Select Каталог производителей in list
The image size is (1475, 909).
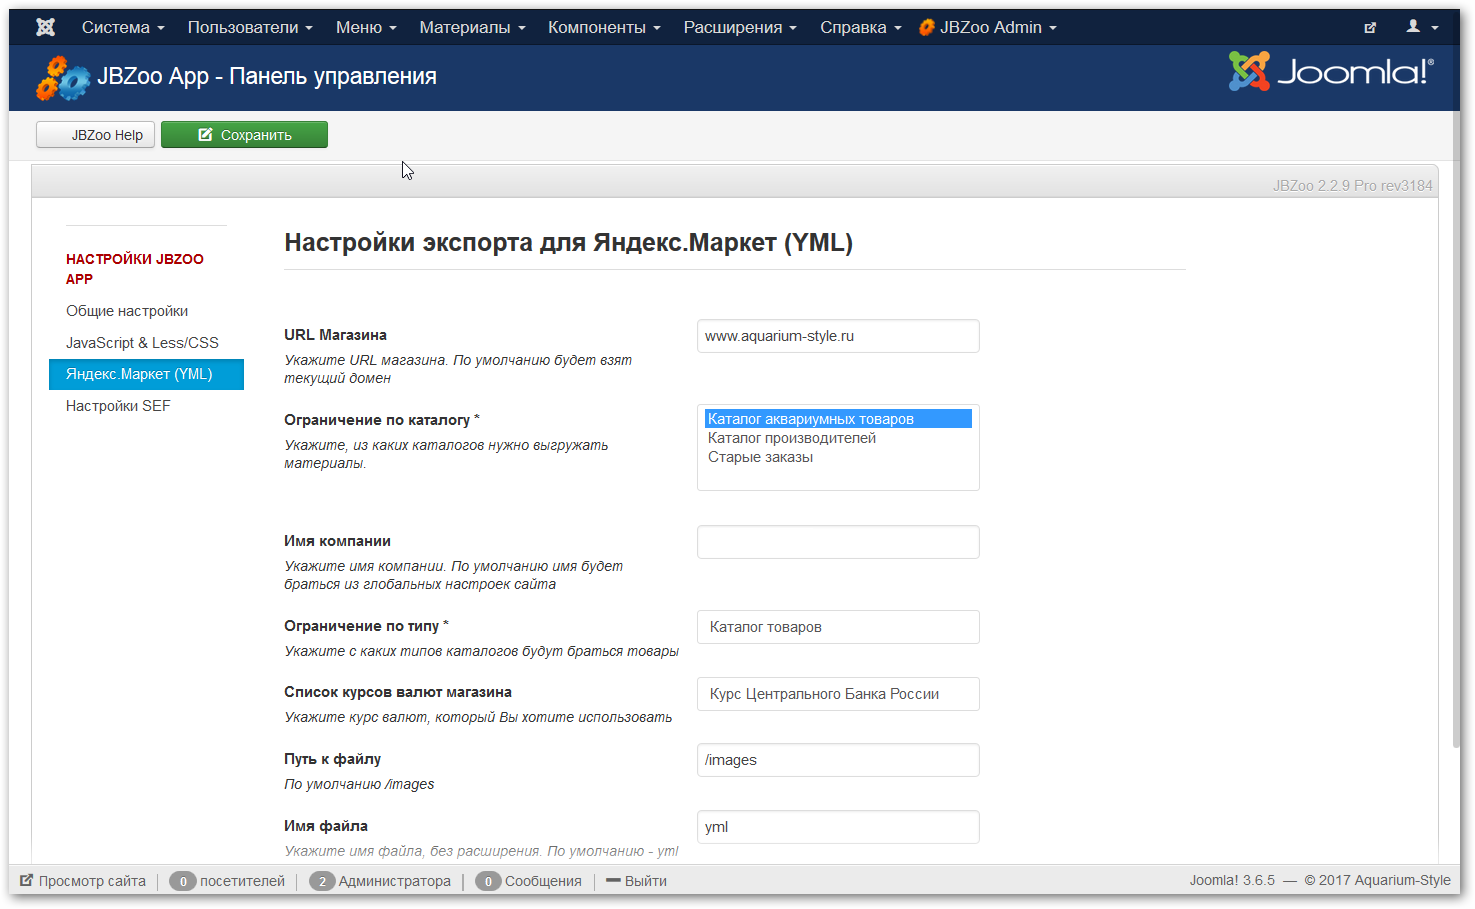(x=792, y=438)
